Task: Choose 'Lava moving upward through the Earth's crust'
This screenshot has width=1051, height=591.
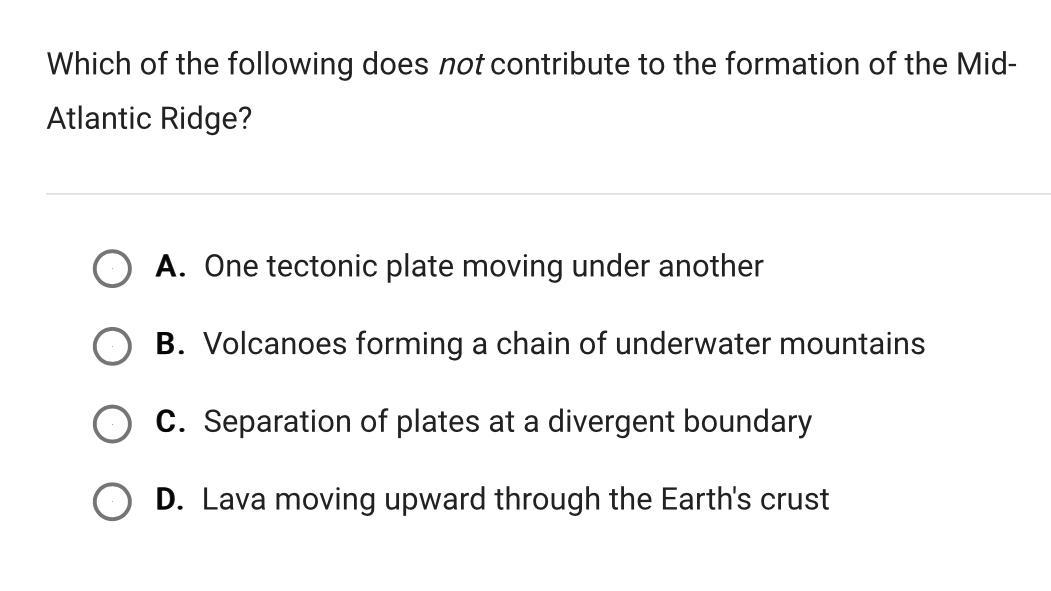Action: point(515,500)
